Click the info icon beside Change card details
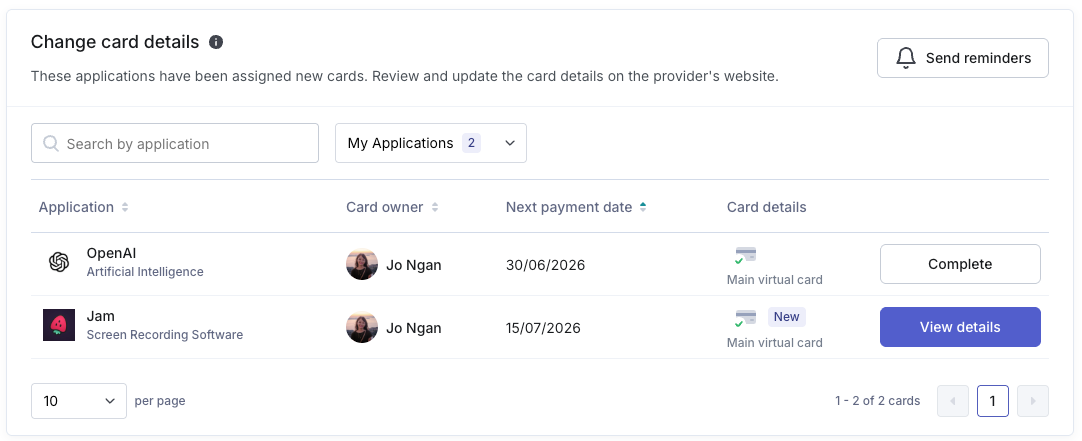The height and width of the screenshot is (441, 1082). click(216, 42)
